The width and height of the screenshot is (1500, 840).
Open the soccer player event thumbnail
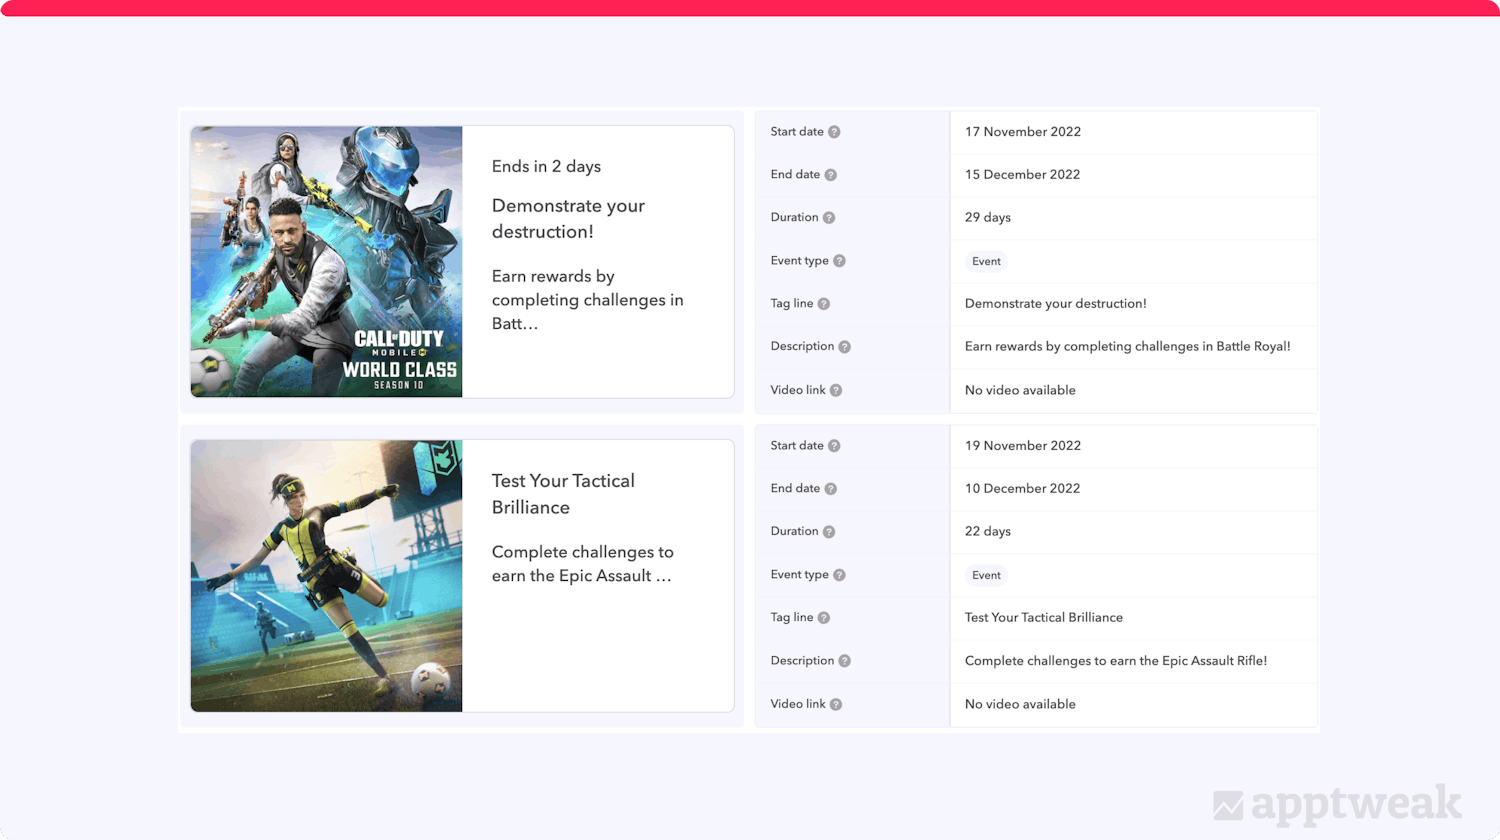327,576
